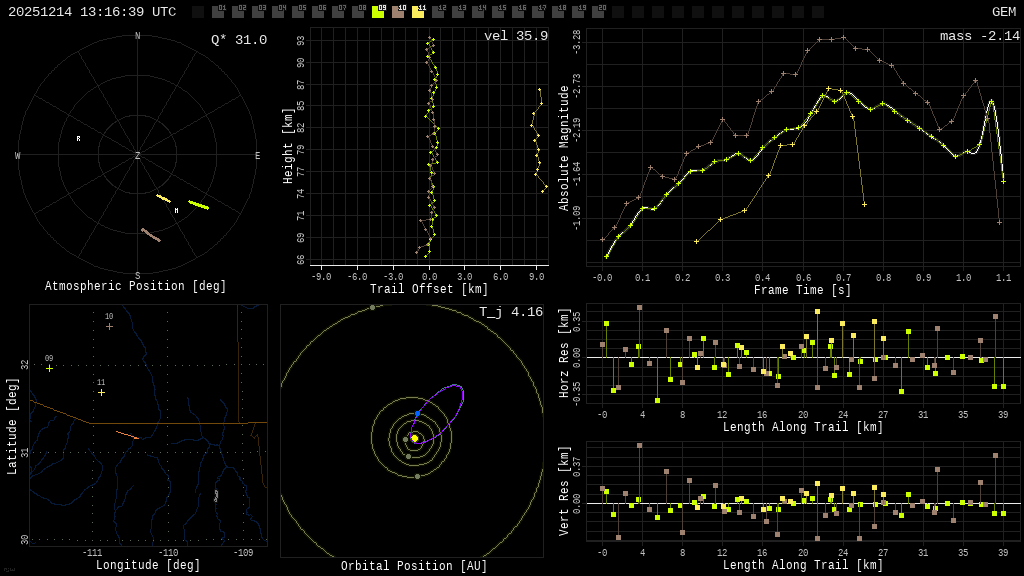Click the T_j 4.16 readout
The height and width of the screenshot is (576, 1024).
(510, 312)
